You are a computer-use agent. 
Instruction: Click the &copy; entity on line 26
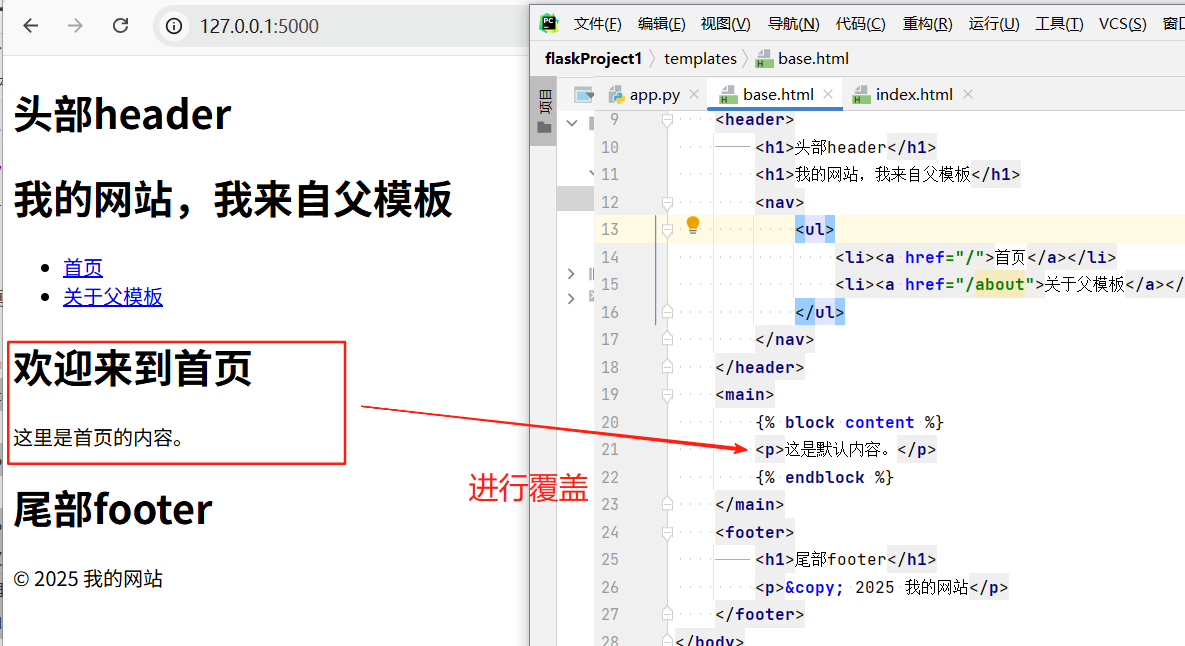[814, 587]
